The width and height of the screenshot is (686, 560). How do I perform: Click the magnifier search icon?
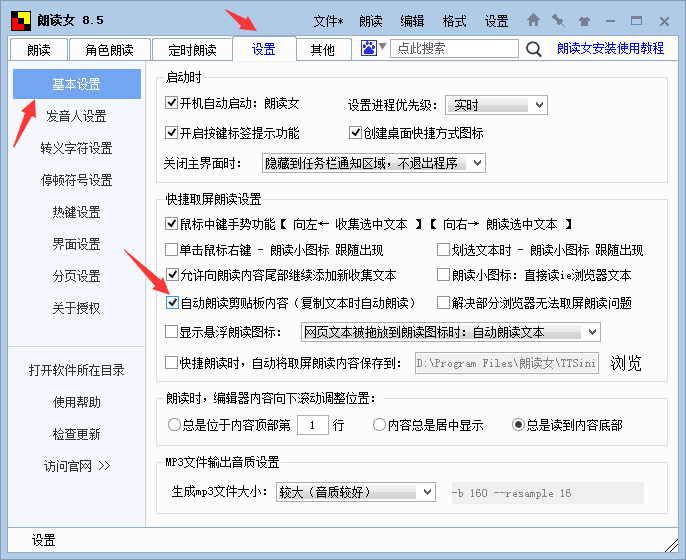[x=533, y=49]
